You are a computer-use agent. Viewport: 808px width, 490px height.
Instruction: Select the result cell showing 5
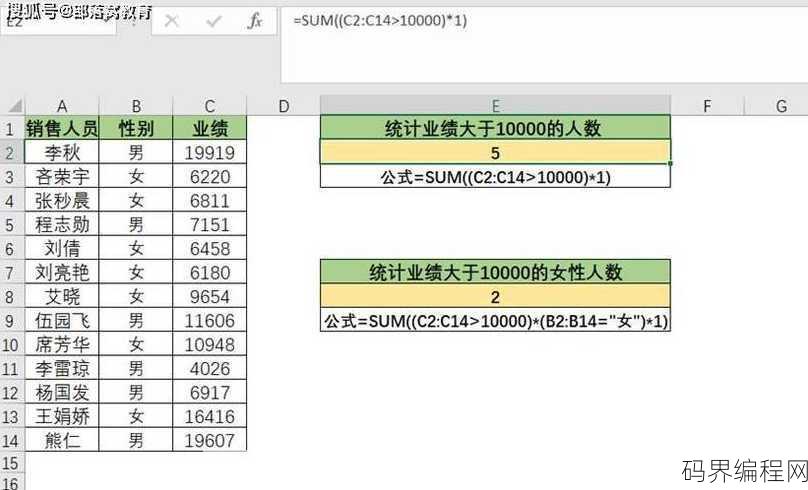(495, 153)
